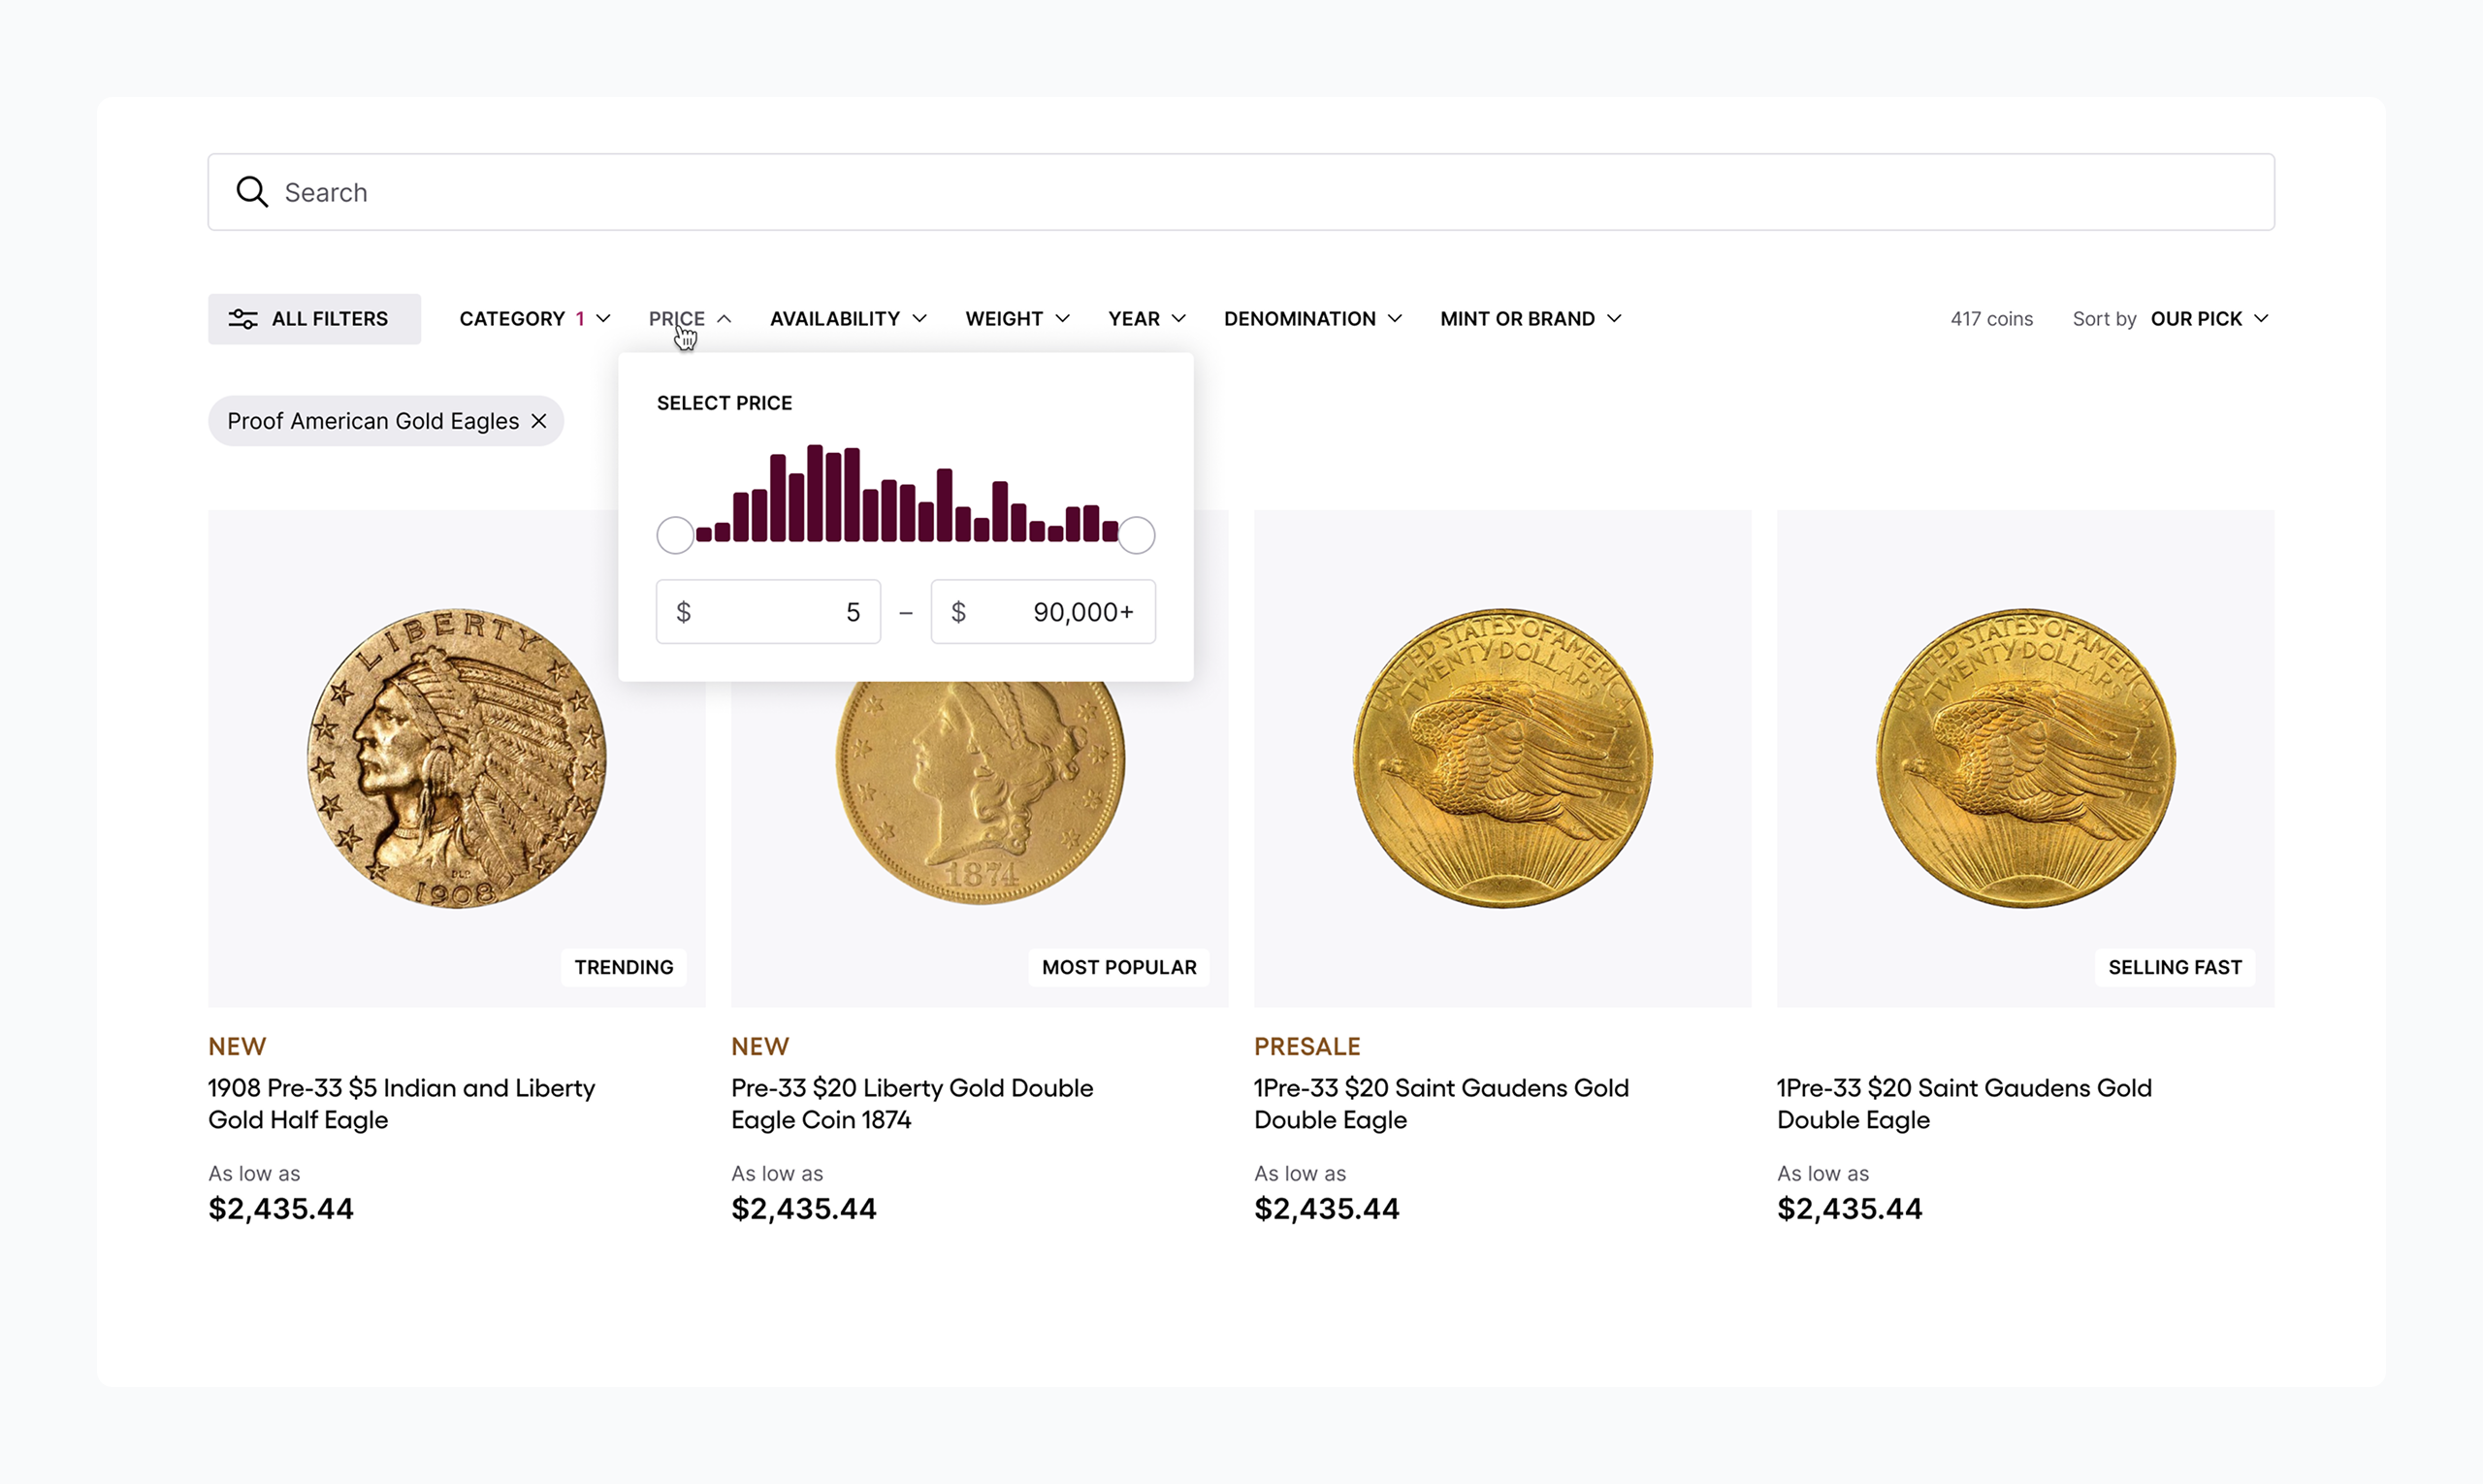Click the maximum price slider handle

[1136, 535]
